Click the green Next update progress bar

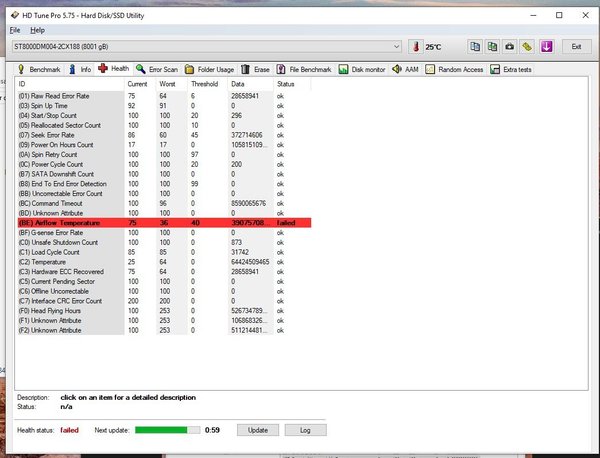coord(161,429)
